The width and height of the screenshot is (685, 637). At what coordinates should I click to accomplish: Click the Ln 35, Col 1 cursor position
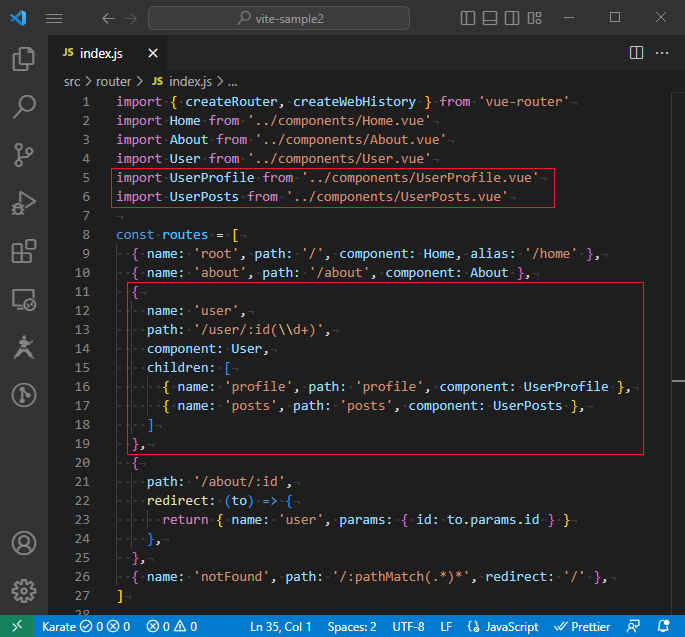(x=280, y=627)
